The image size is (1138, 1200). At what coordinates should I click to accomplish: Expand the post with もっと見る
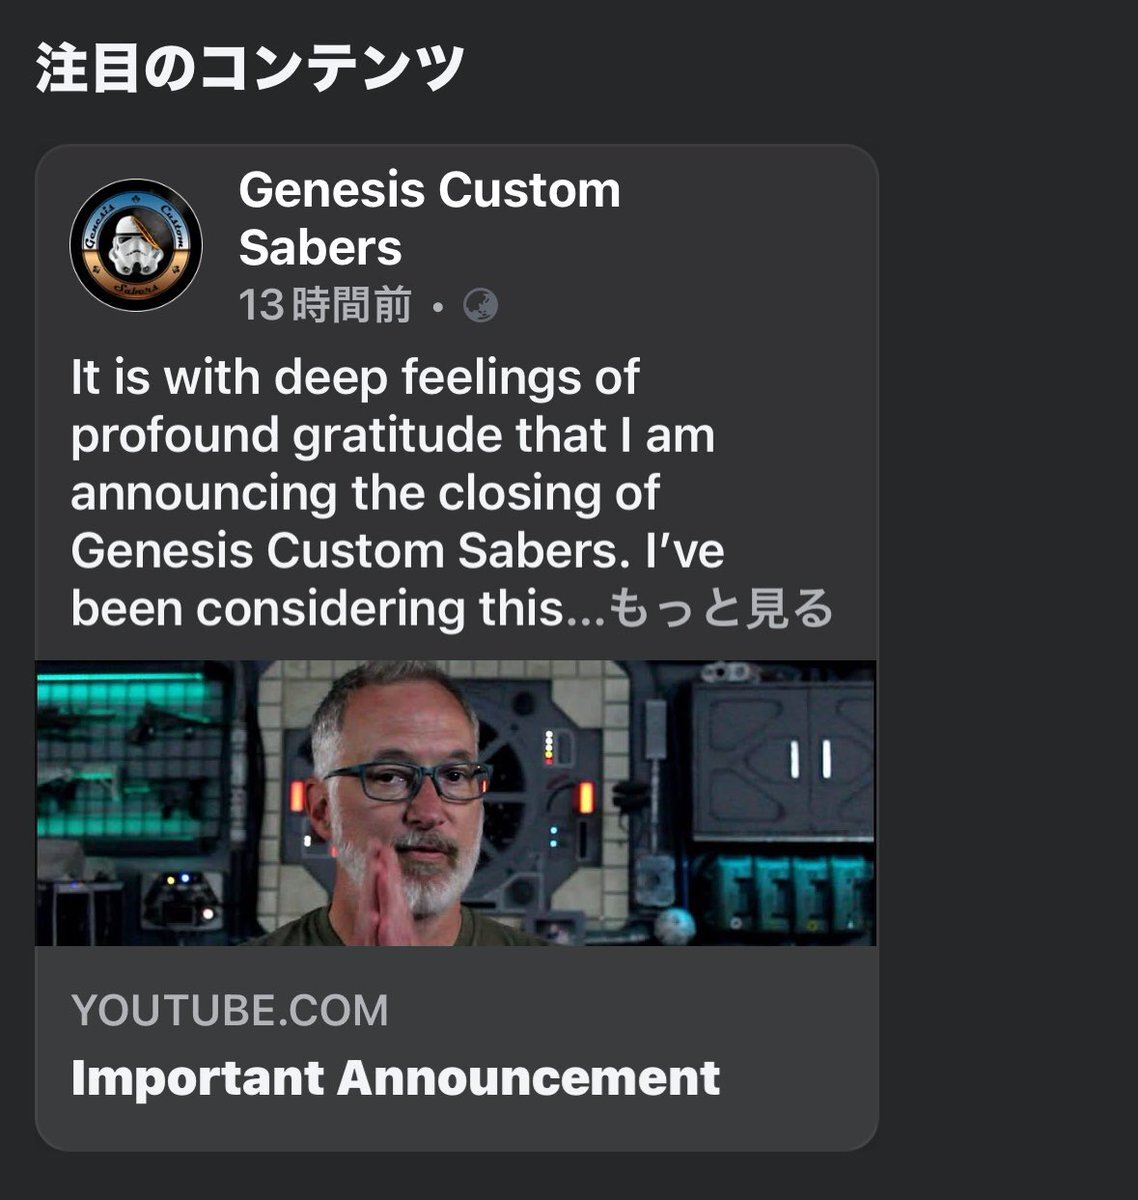tap(720, 608)
